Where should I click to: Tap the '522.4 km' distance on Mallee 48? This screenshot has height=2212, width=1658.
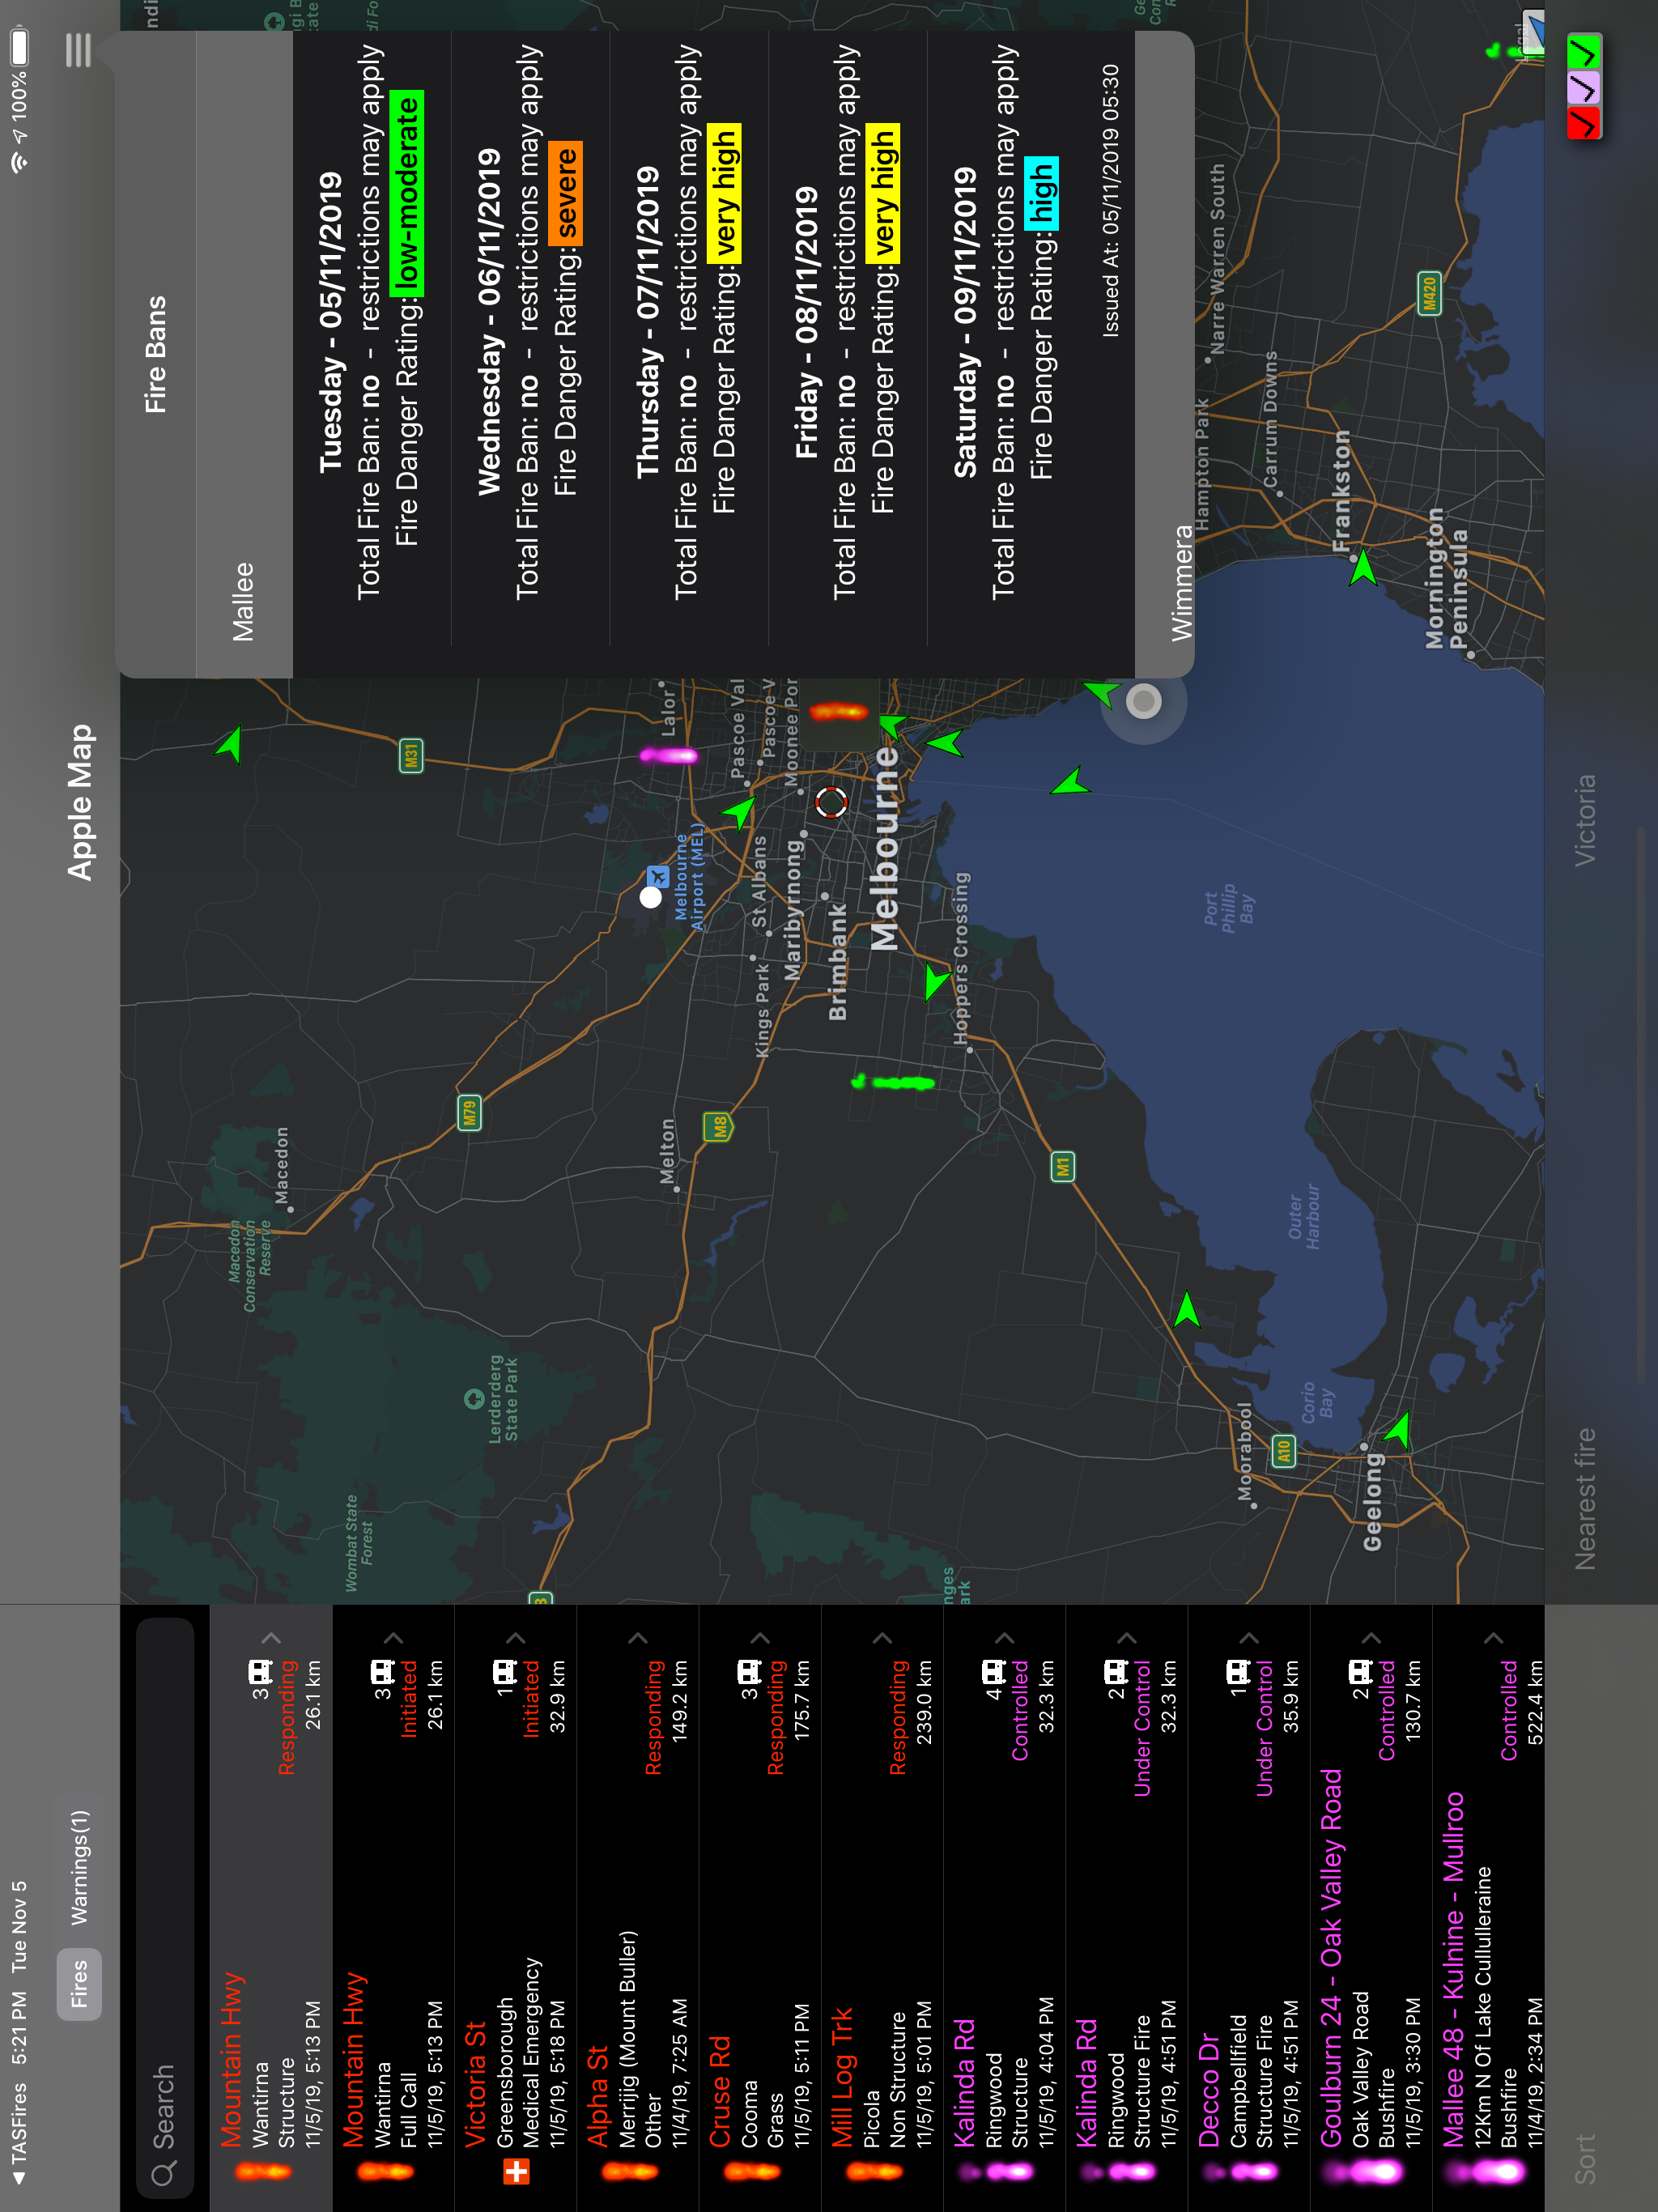click(x=1535, y=1702)
